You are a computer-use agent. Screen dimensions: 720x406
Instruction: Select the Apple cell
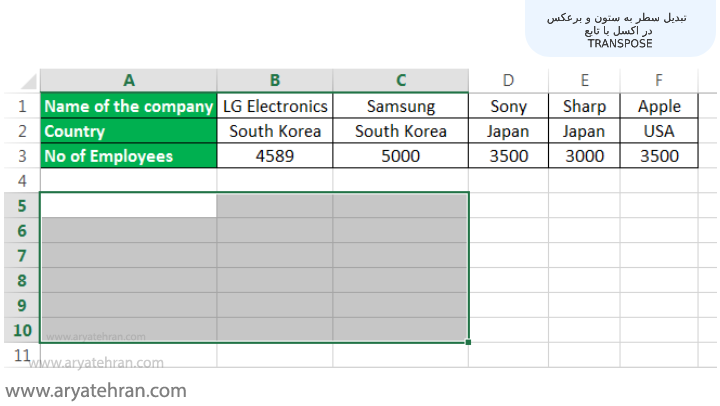659,106
